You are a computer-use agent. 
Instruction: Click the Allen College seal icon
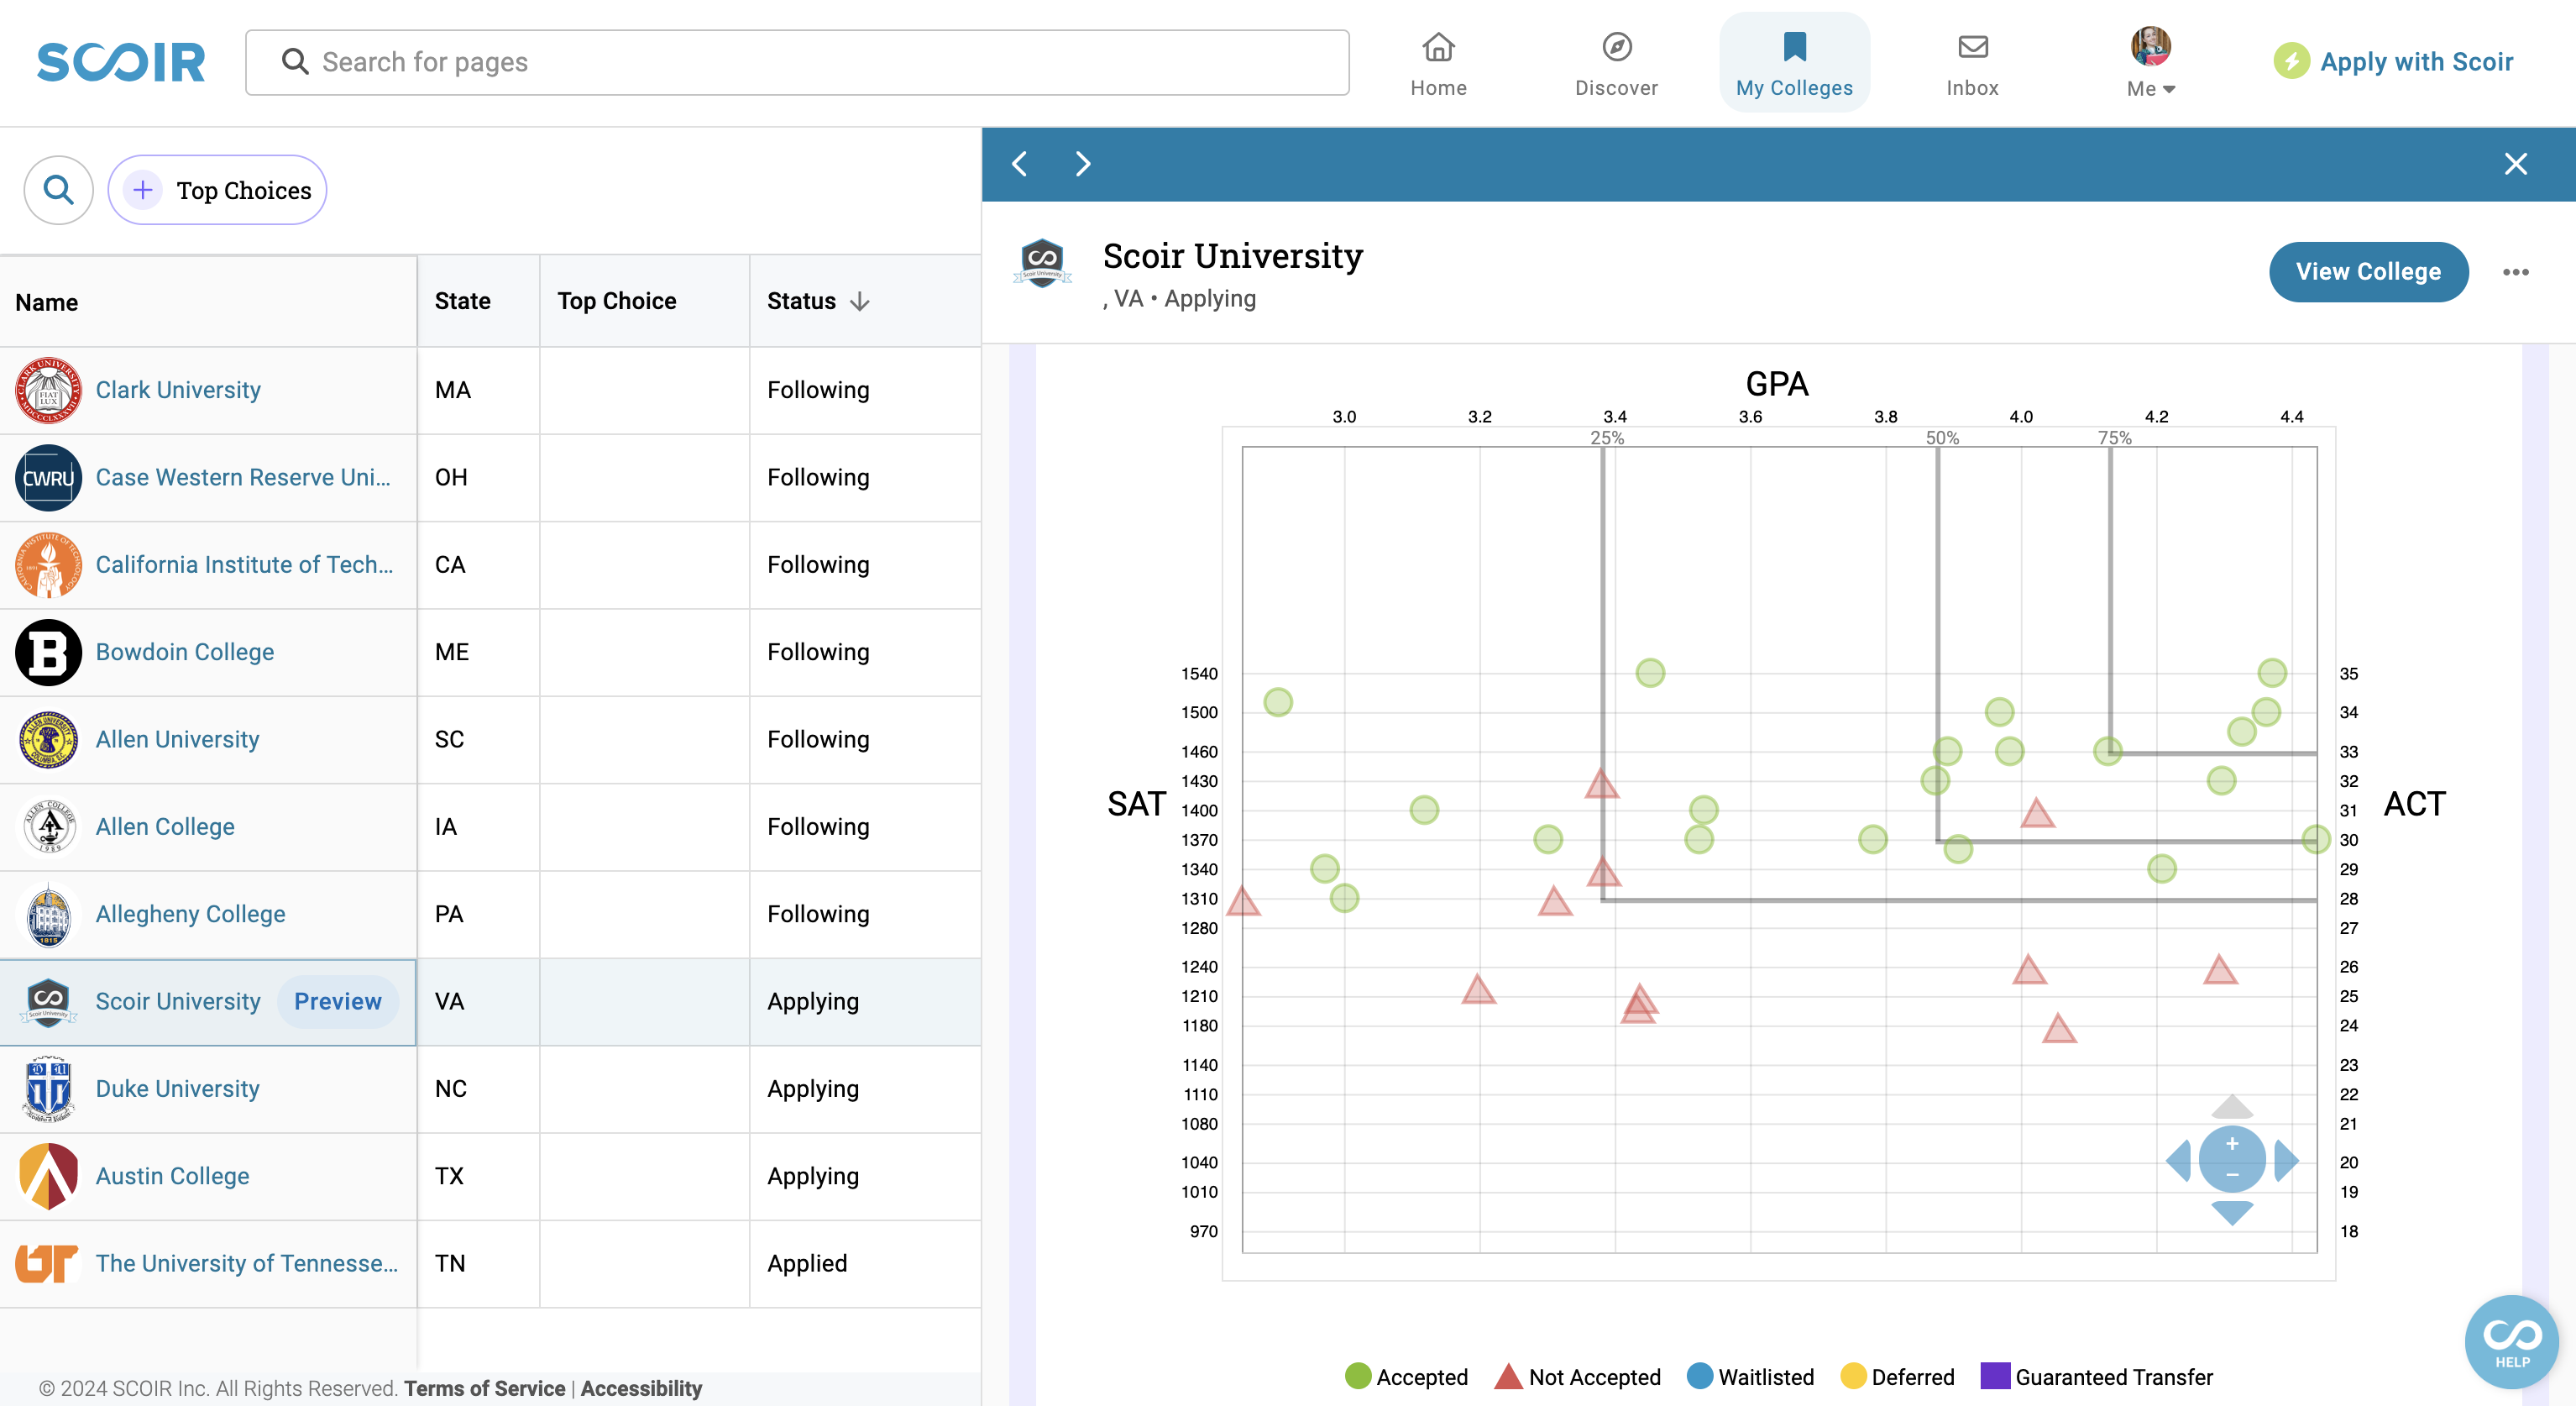48,826
